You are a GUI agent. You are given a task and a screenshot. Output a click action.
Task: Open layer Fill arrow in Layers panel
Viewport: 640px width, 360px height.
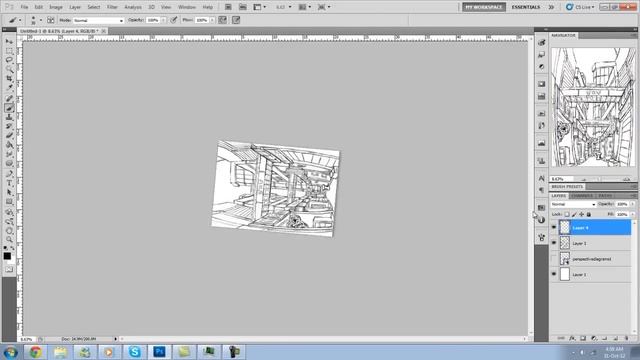point(633,214)
